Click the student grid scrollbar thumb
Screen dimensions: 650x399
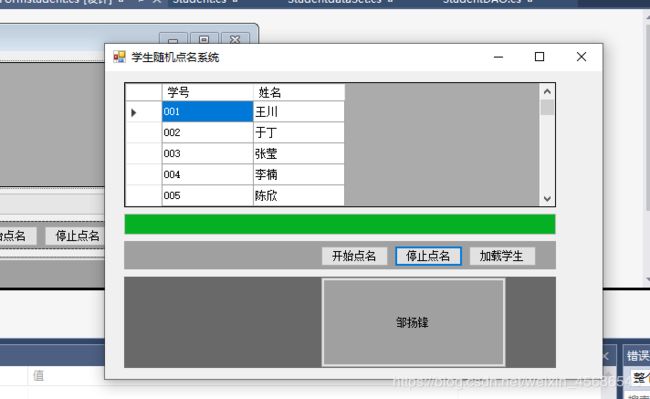tap(547, 107)
